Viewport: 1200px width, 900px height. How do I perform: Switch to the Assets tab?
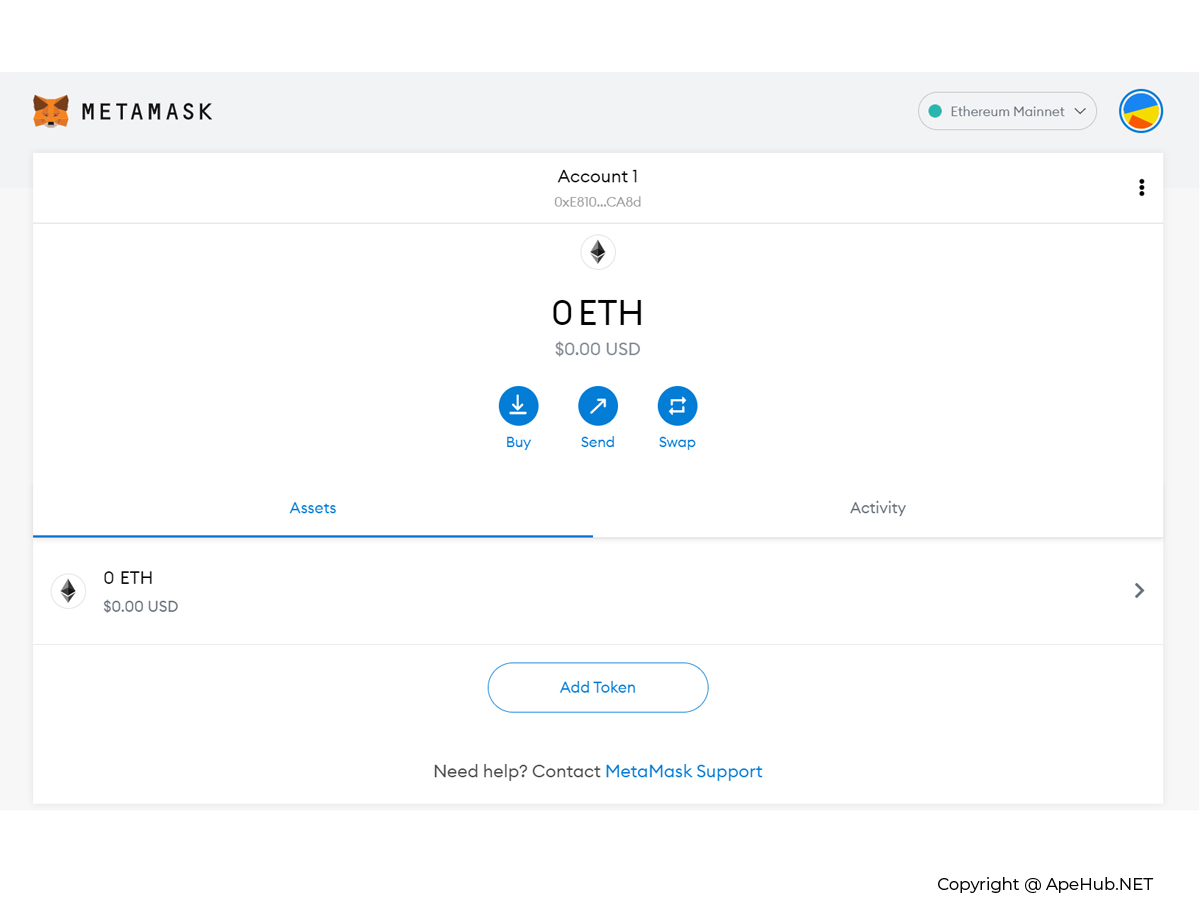313,508
